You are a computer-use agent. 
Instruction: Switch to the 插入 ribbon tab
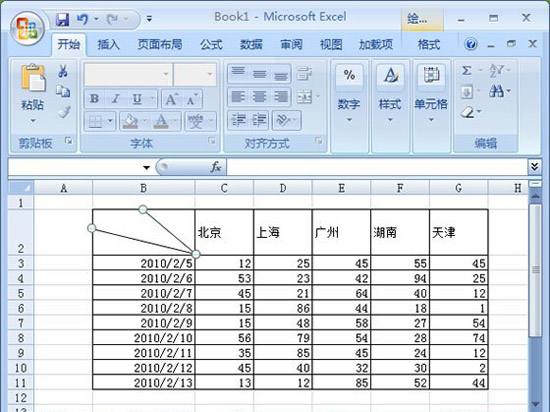[x=108, y=45]
